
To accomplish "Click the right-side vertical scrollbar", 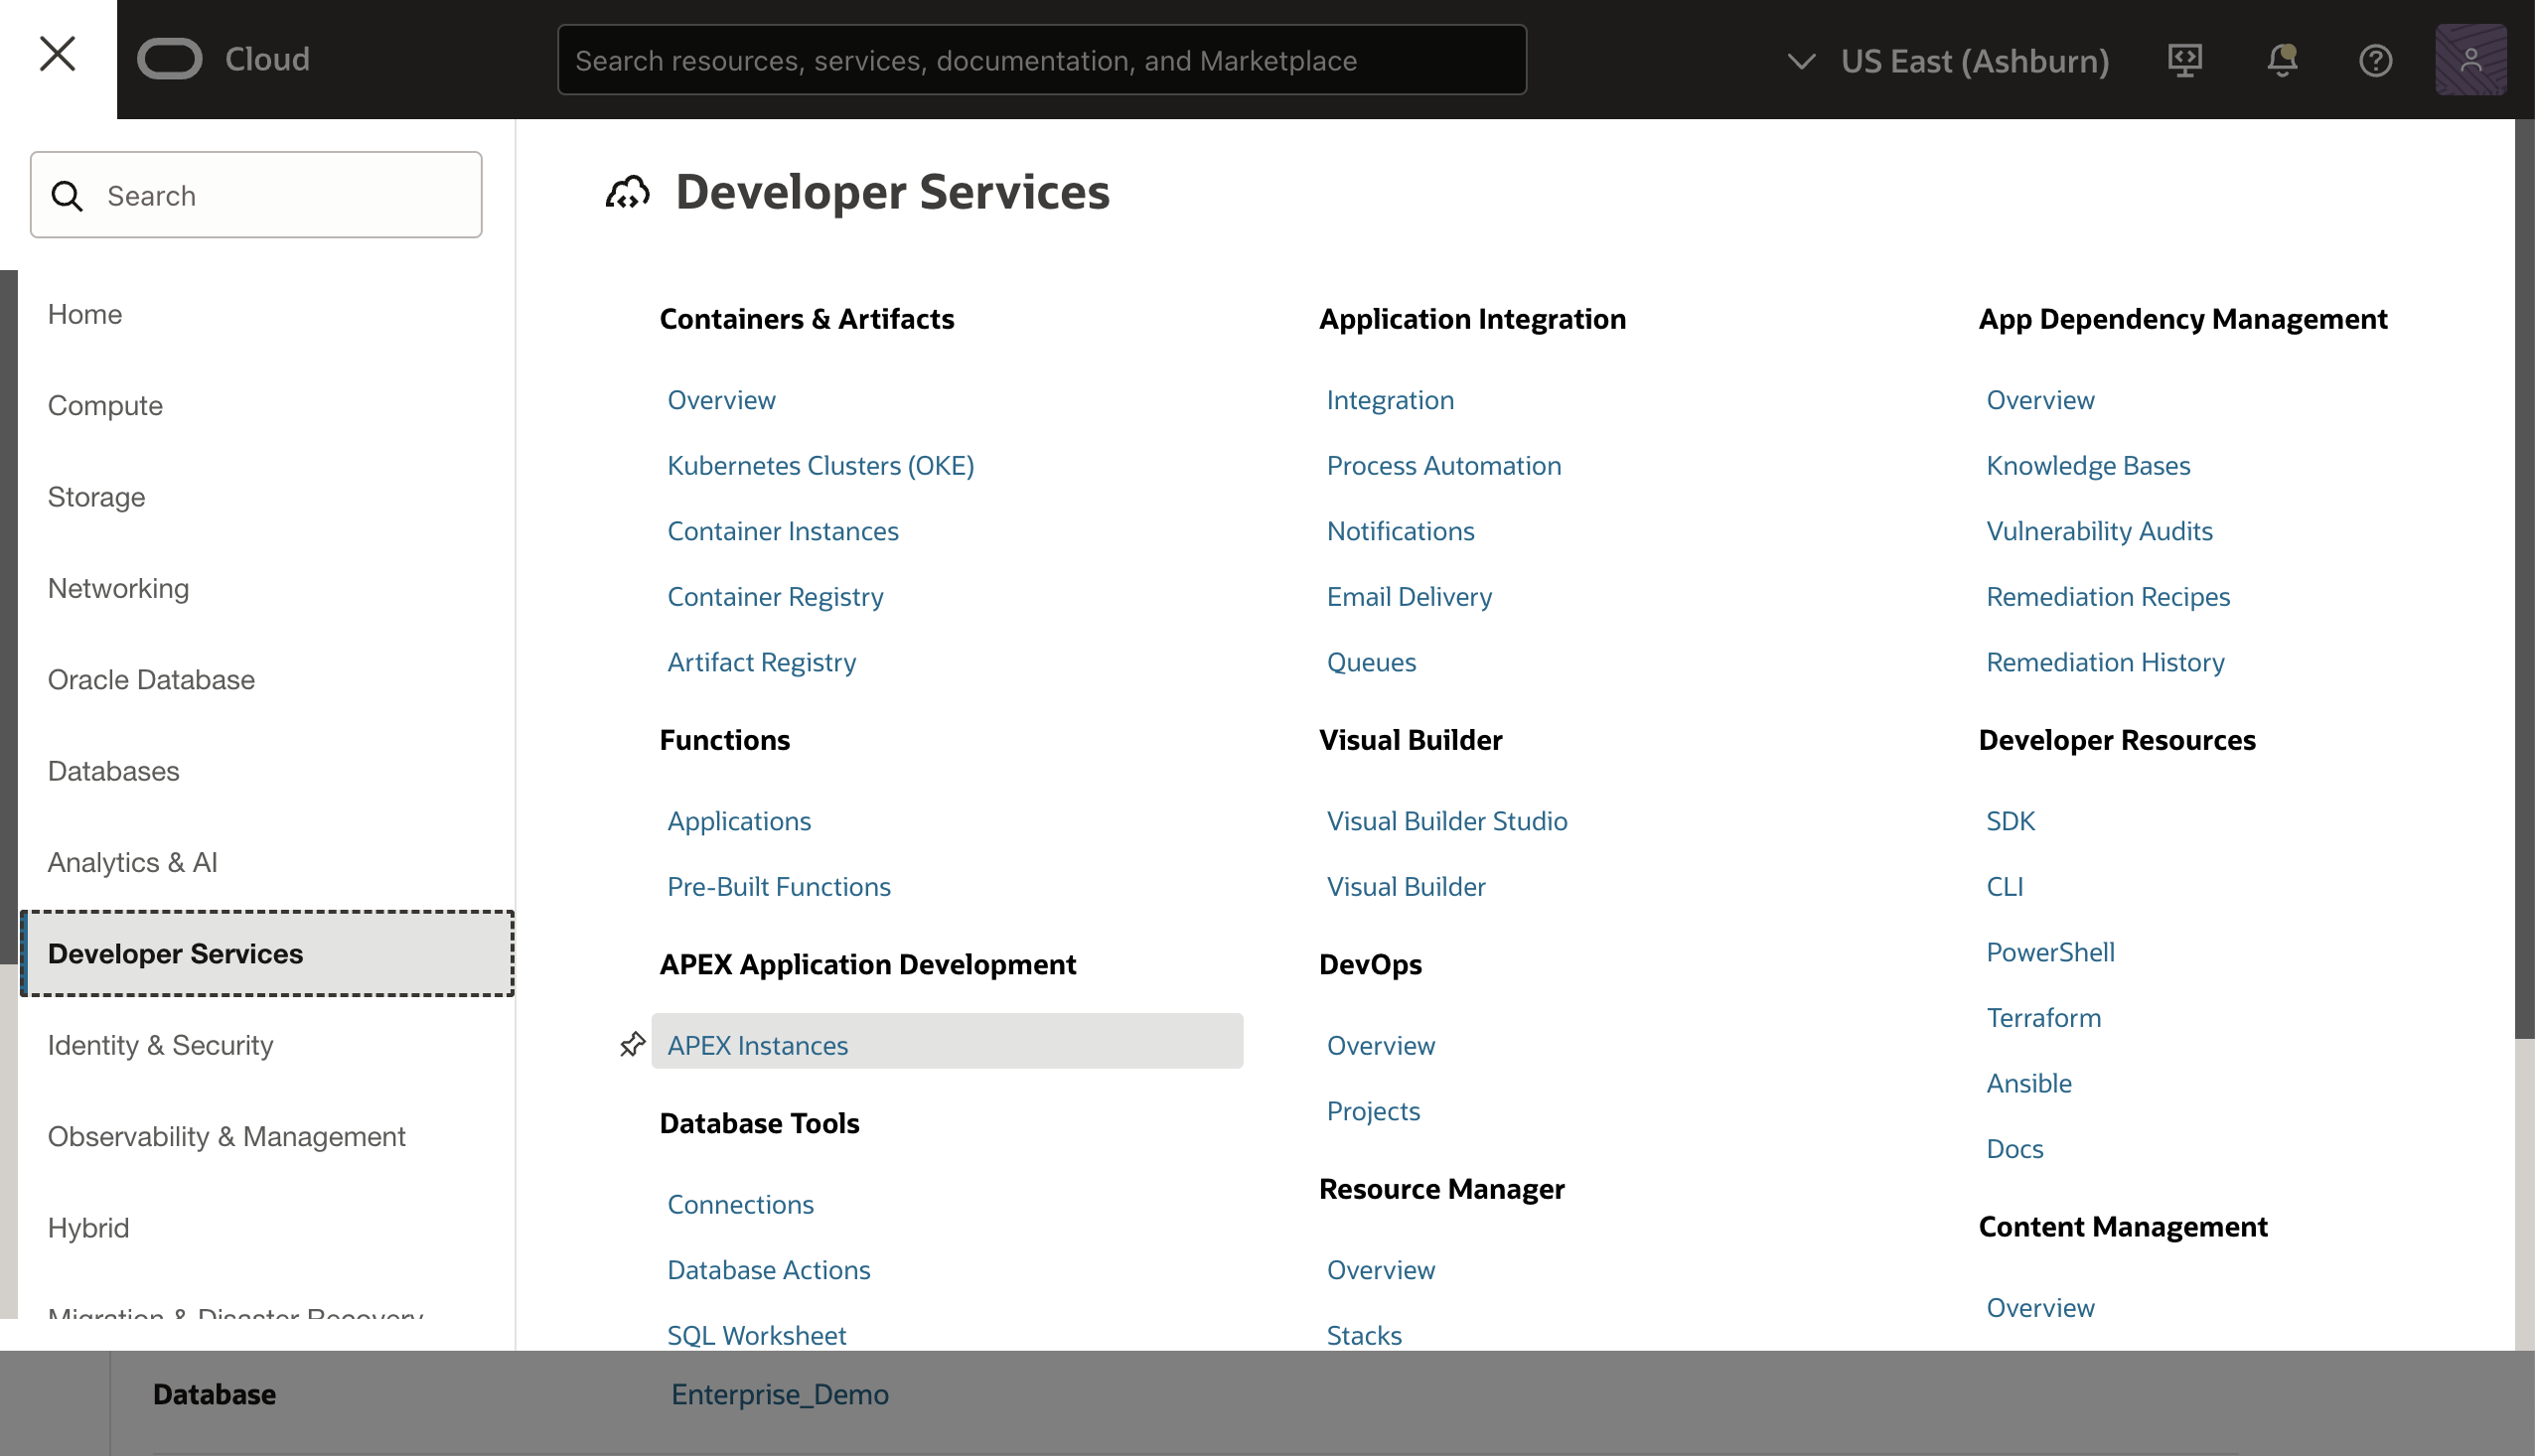I will tap(2524, 580).
